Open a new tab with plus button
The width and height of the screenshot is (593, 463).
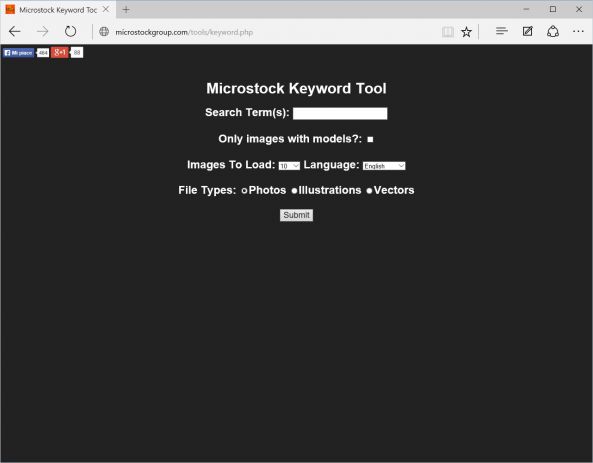click(x=126, y=10)
